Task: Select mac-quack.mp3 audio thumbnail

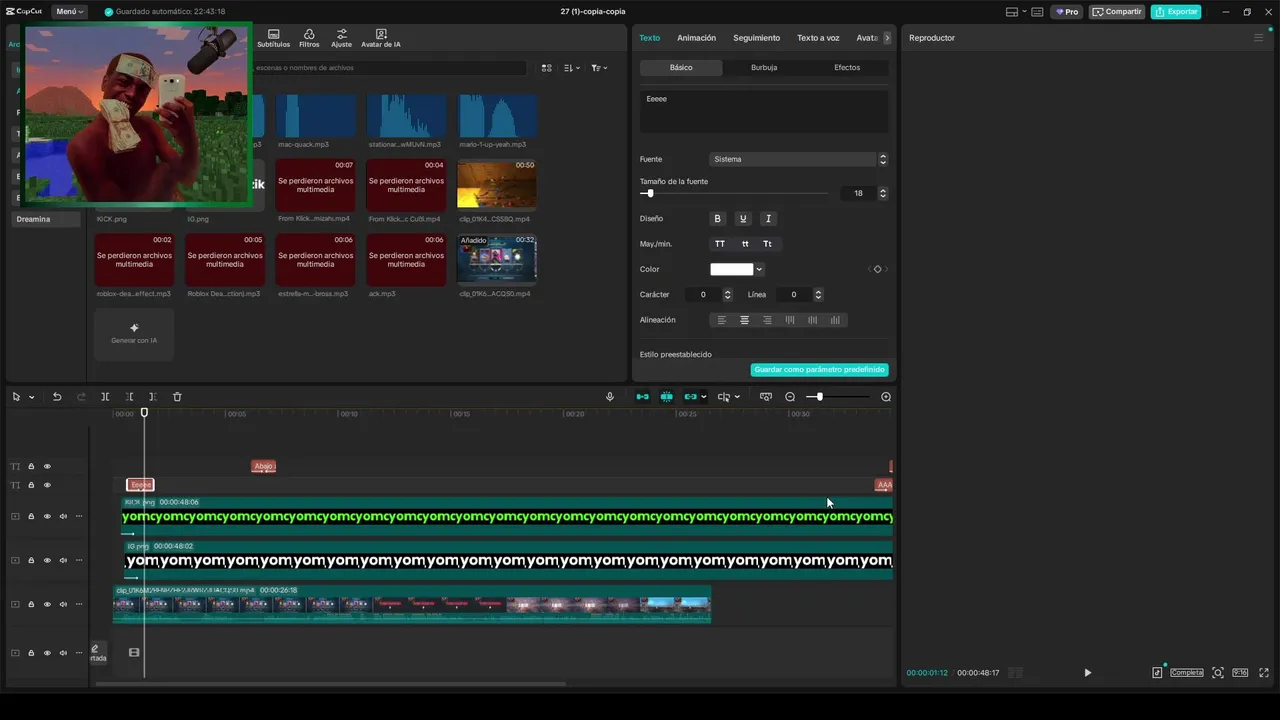Action: click(315, 116)
